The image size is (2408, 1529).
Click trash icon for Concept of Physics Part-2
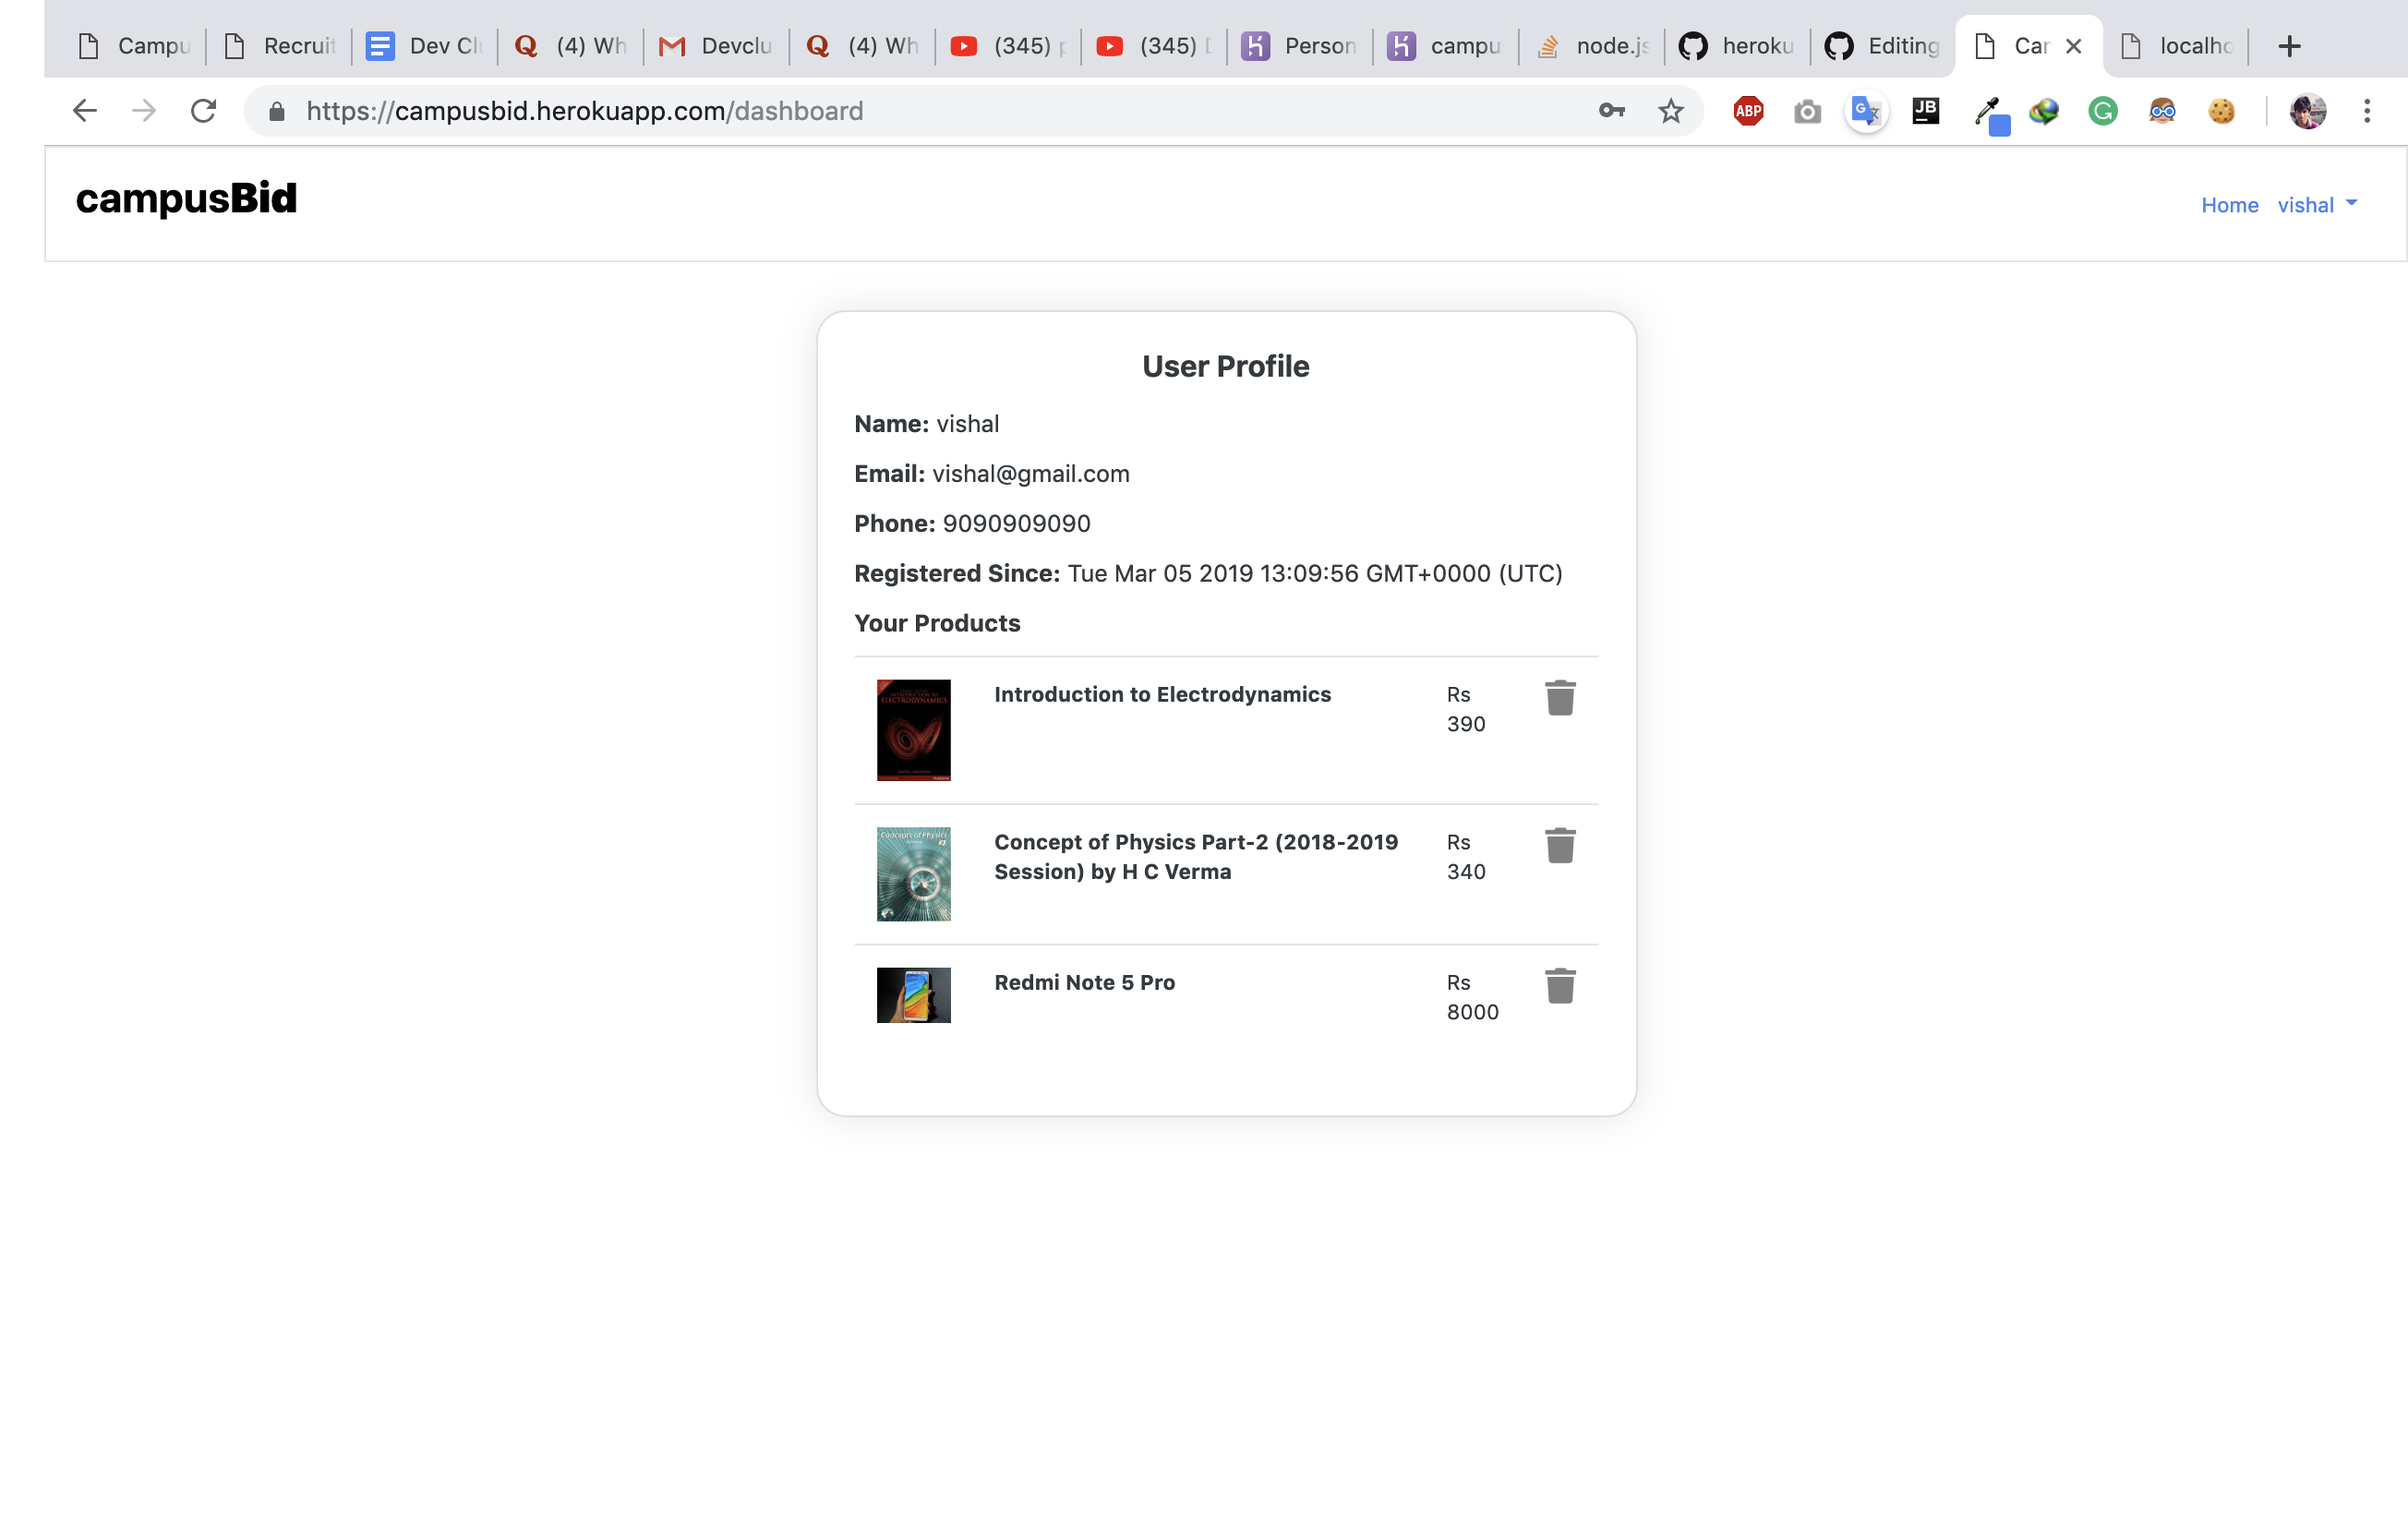coord(1560,846)
